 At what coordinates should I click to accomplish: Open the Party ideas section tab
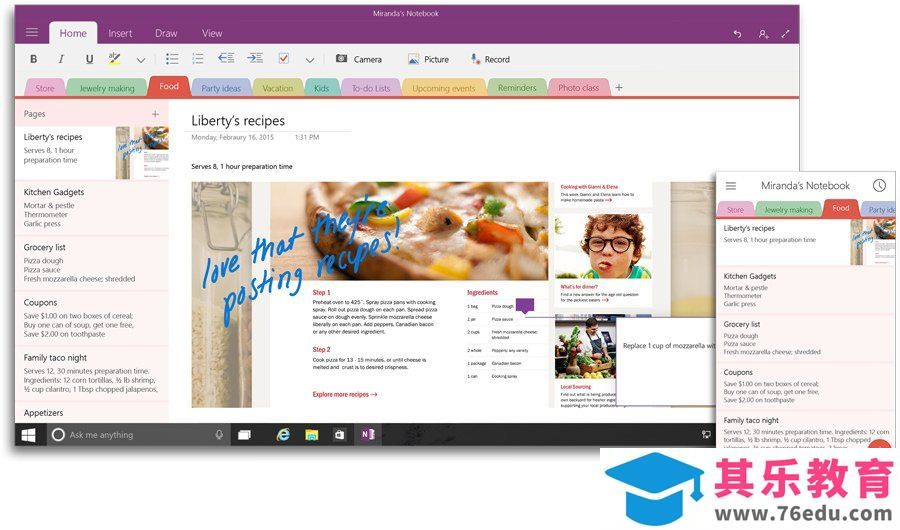(221, 88)
